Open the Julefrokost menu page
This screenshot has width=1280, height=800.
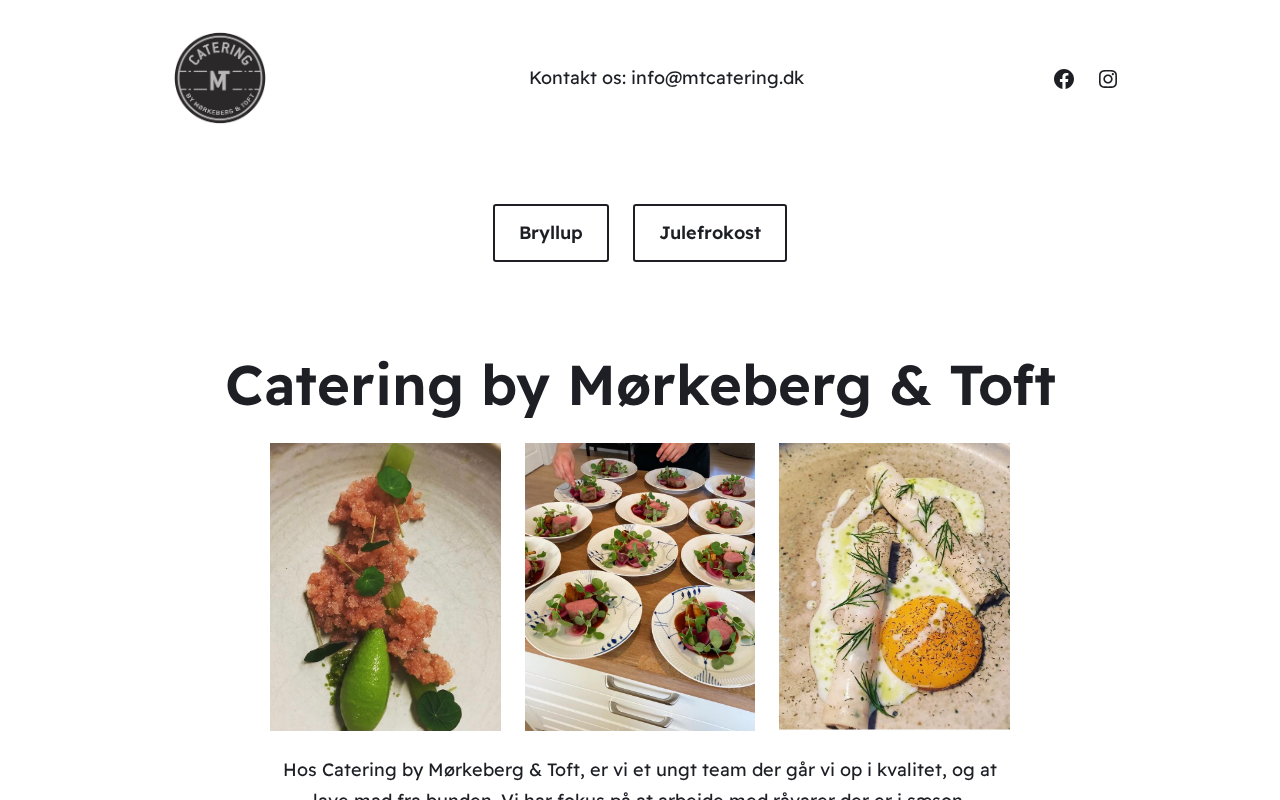click(x=710, y=233)
